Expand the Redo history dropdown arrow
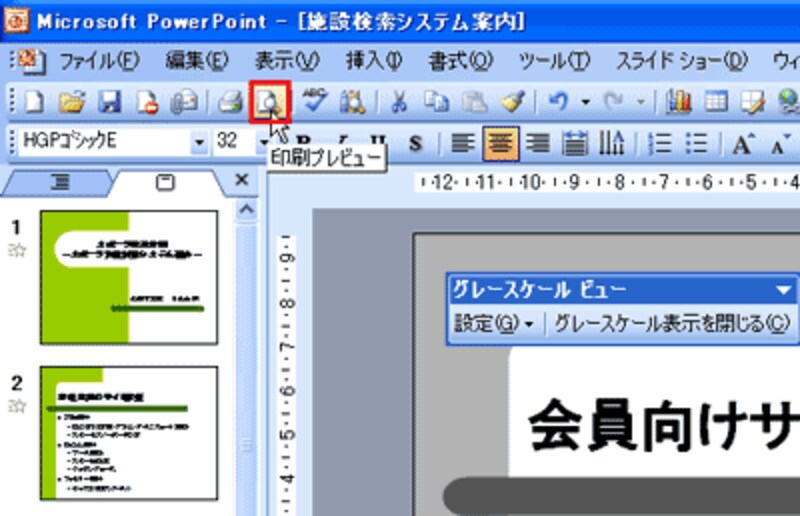Viewport: 800px width, 516px height. coord(641,102)
